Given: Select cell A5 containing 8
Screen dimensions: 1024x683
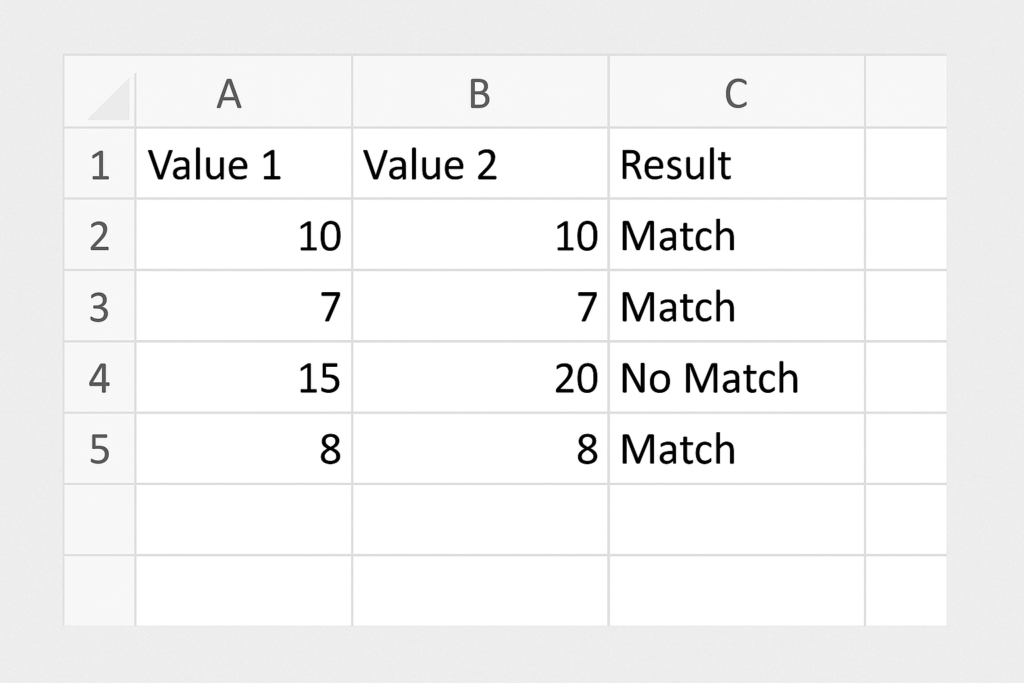Looking at the screenshot, I should click(244, 449).
